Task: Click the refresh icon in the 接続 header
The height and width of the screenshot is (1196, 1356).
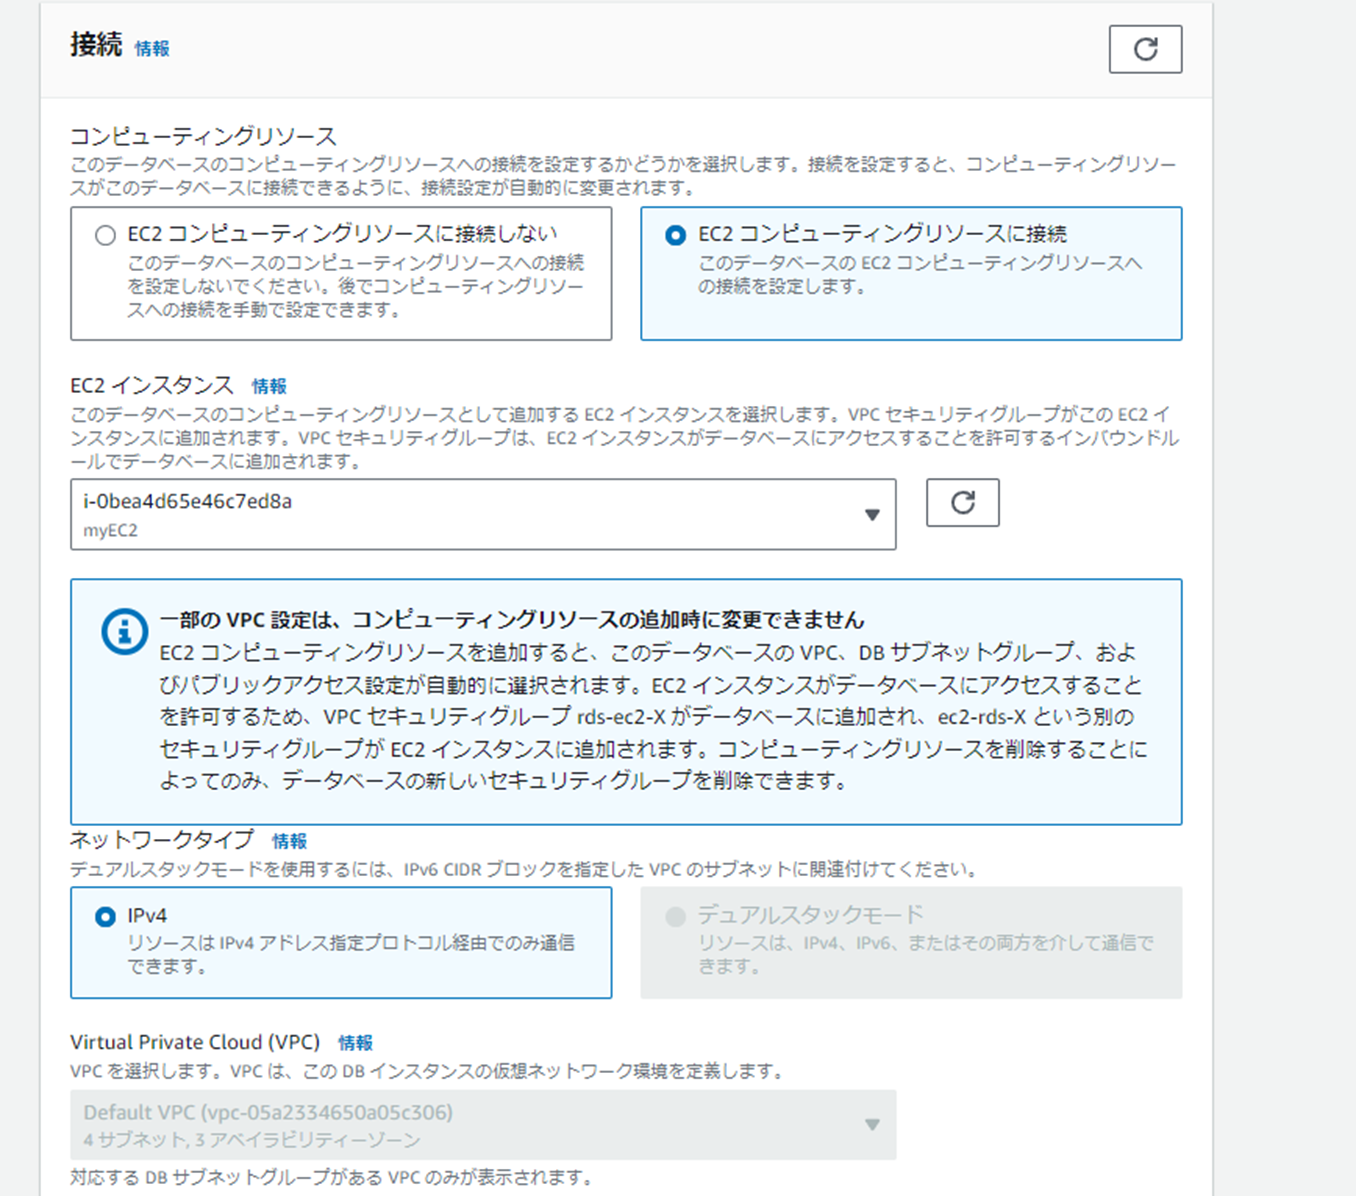Action: pyautogui.click(x=1145, y=49)
